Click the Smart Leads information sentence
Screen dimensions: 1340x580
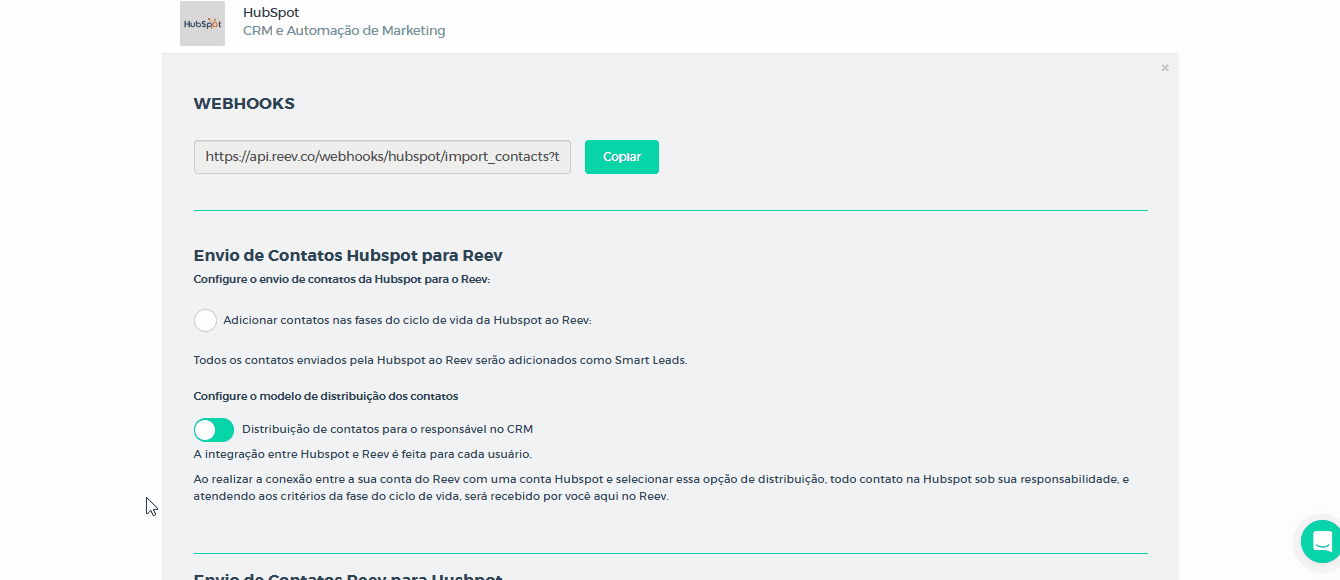point(440,360)
